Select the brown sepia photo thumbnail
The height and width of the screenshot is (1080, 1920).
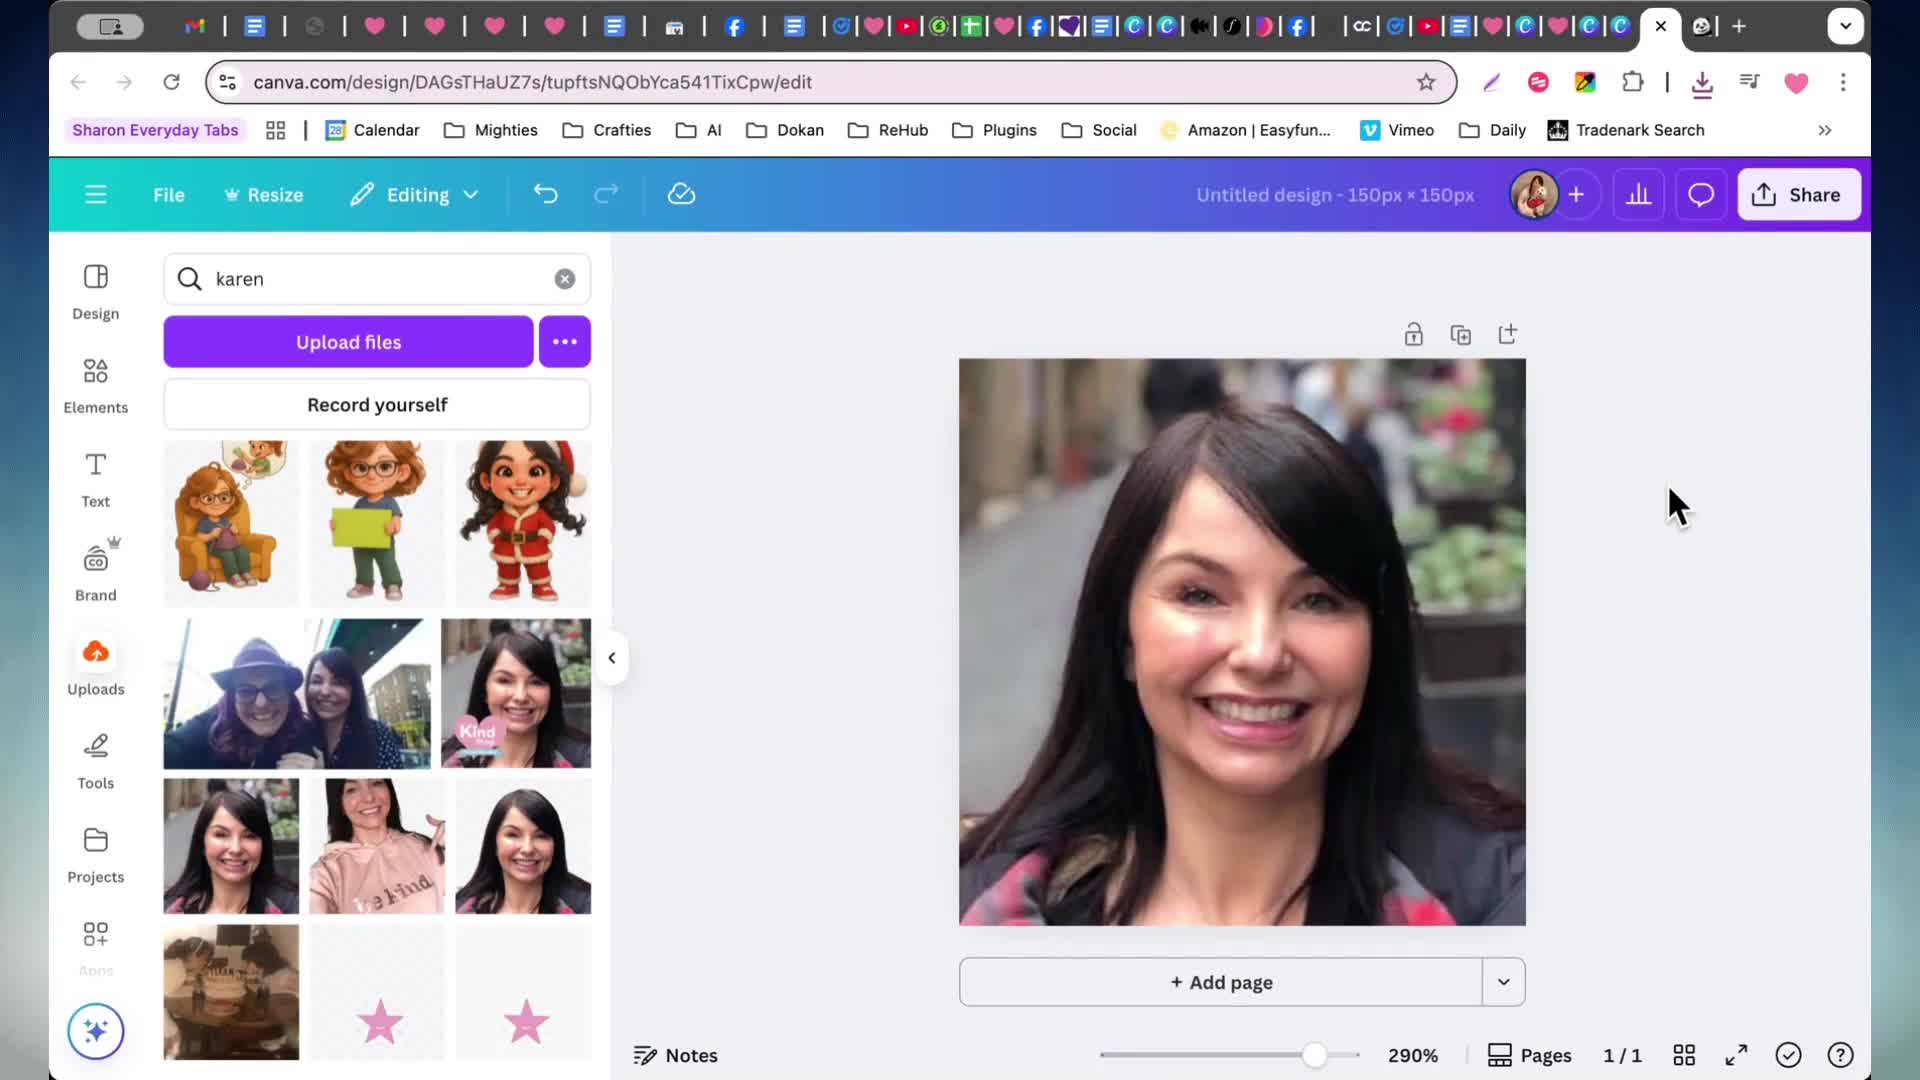231,992
